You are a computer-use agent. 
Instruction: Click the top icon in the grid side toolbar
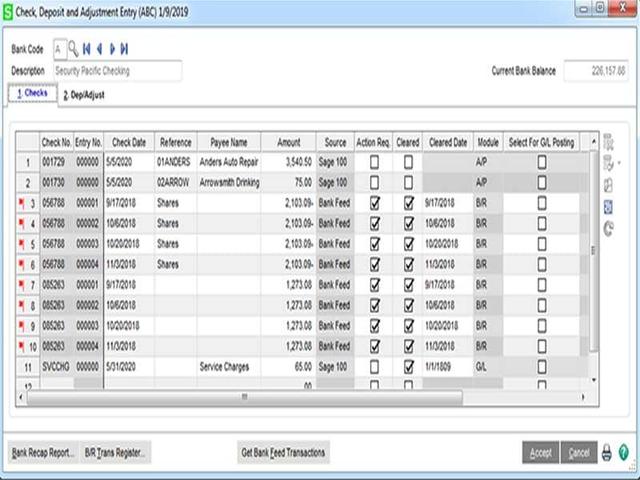click(x=608, y=142)
